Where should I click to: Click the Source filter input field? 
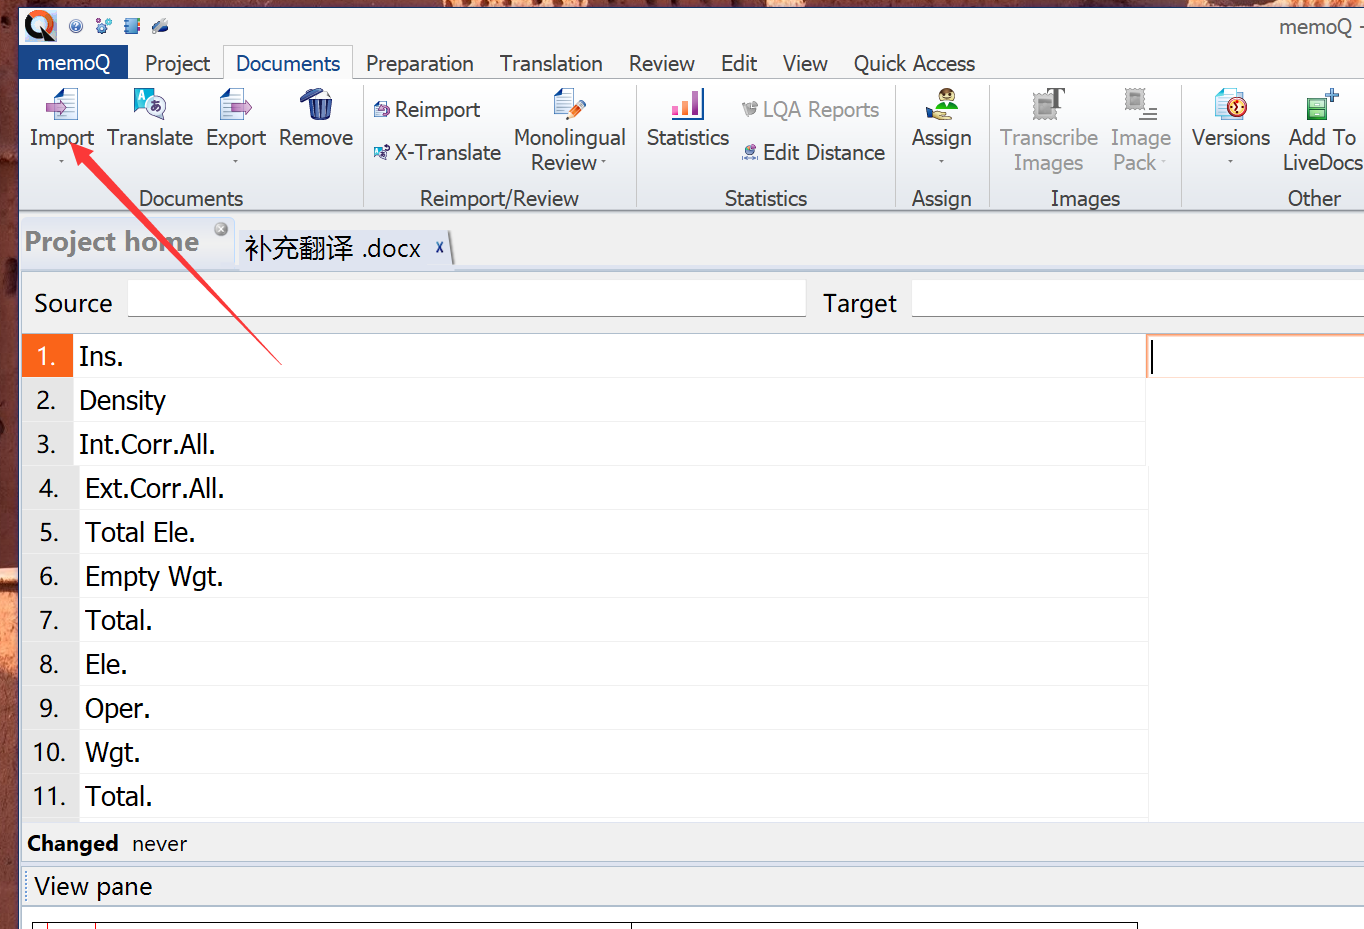tap(466, 299)
